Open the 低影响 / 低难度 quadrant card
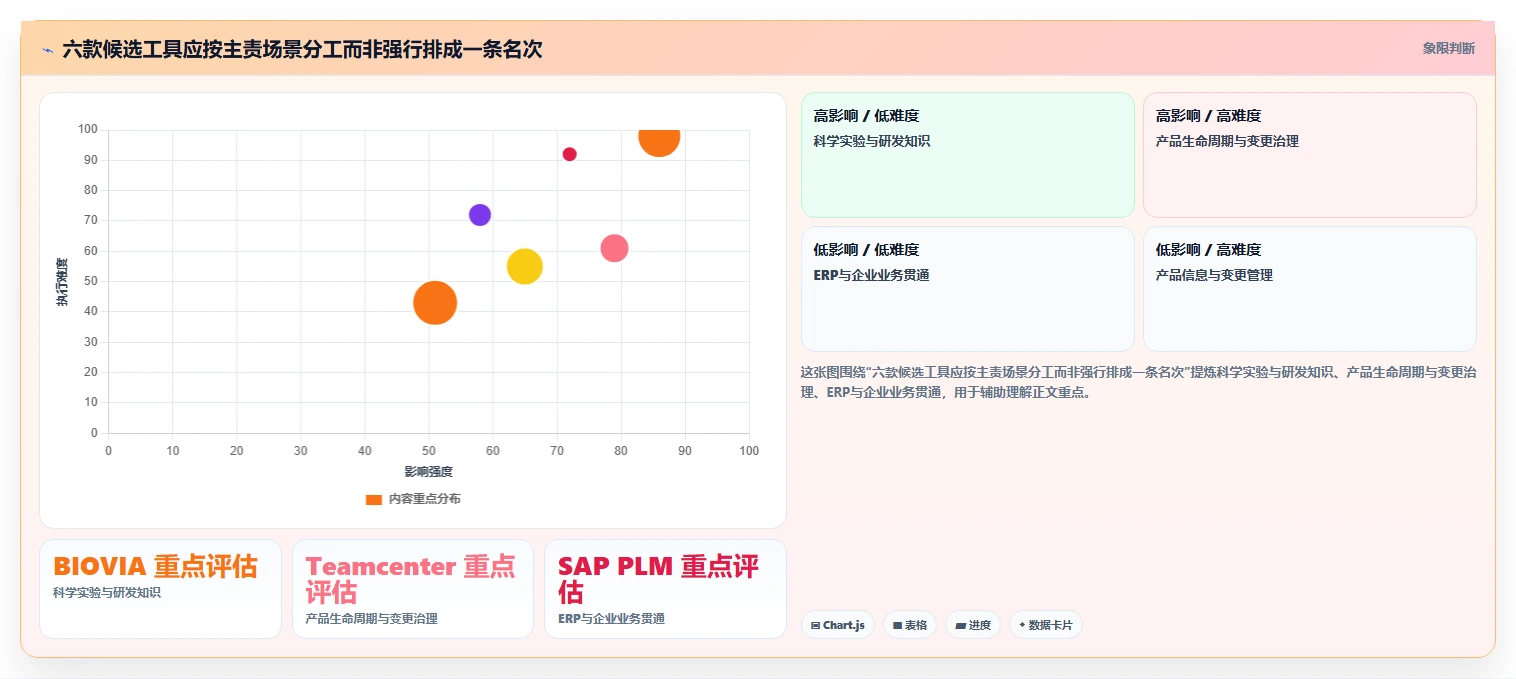The width and height of the screenshot is (1516, 679). (968, 289)
